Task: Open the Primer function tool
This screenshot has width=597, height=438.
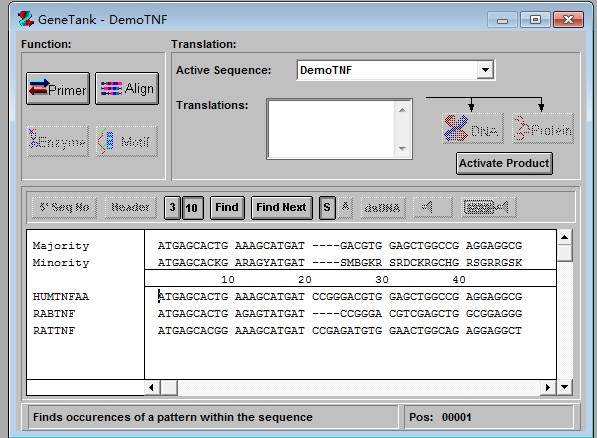Action: [58, 89]
